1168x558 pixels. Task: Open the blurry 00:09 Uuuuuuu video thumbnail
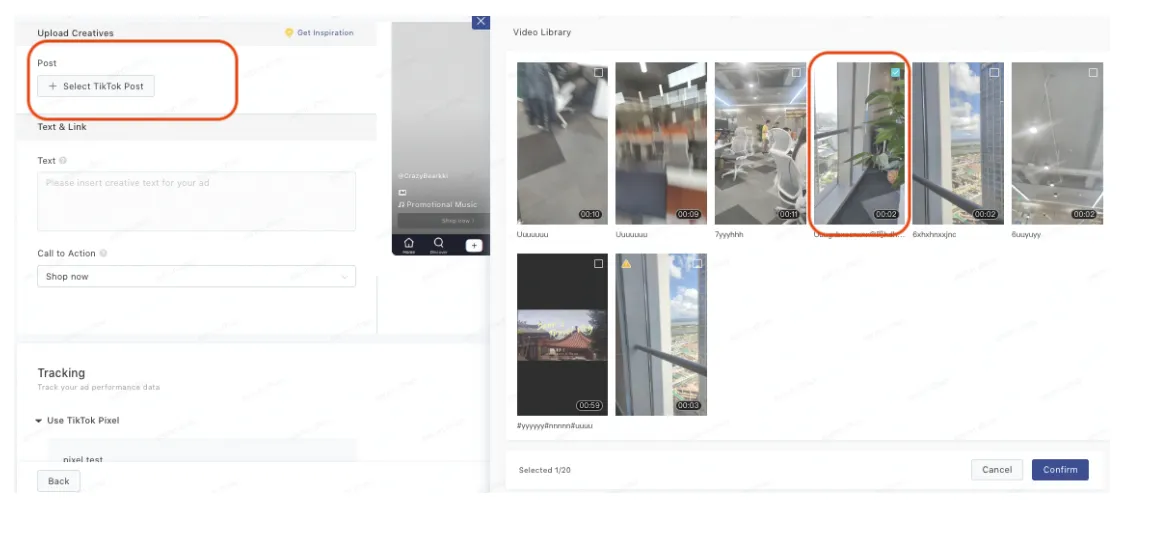661,143
